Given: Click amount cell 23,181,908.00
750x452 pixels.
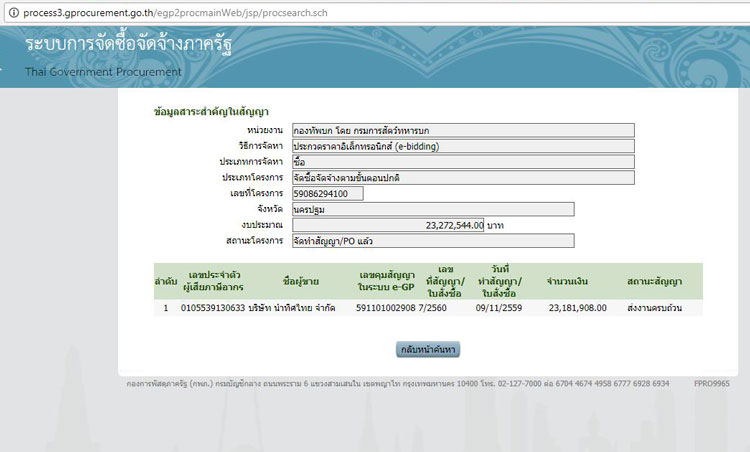Looking at the screenshot, I should pos(577,308).
